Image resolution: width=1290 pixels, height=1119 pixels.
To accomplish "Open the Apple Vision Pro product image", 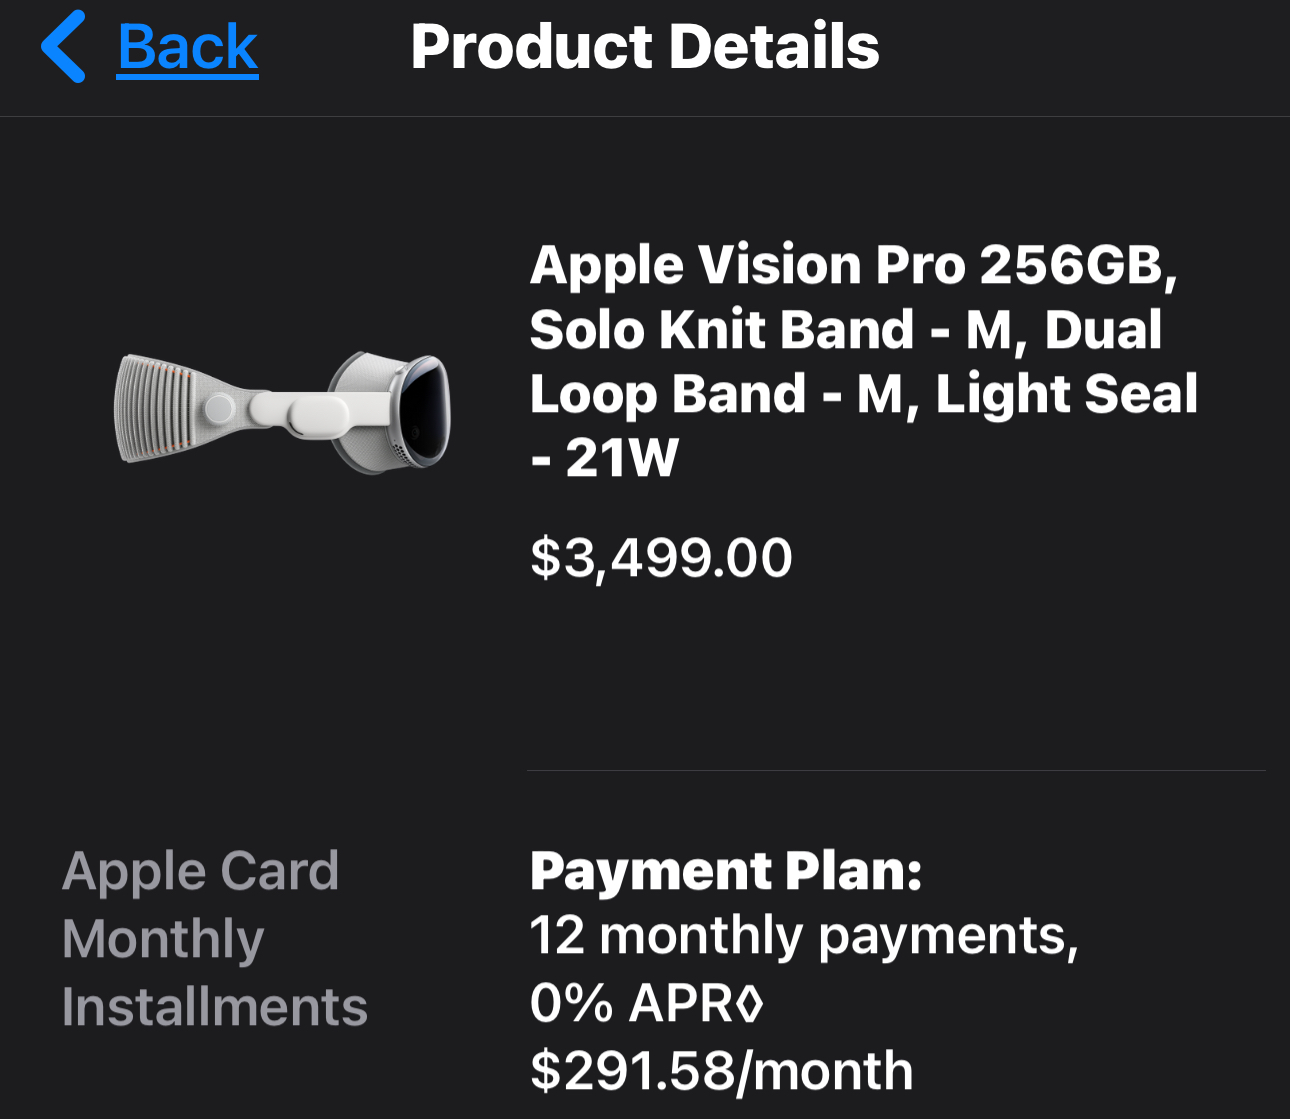I will (284, 410).
